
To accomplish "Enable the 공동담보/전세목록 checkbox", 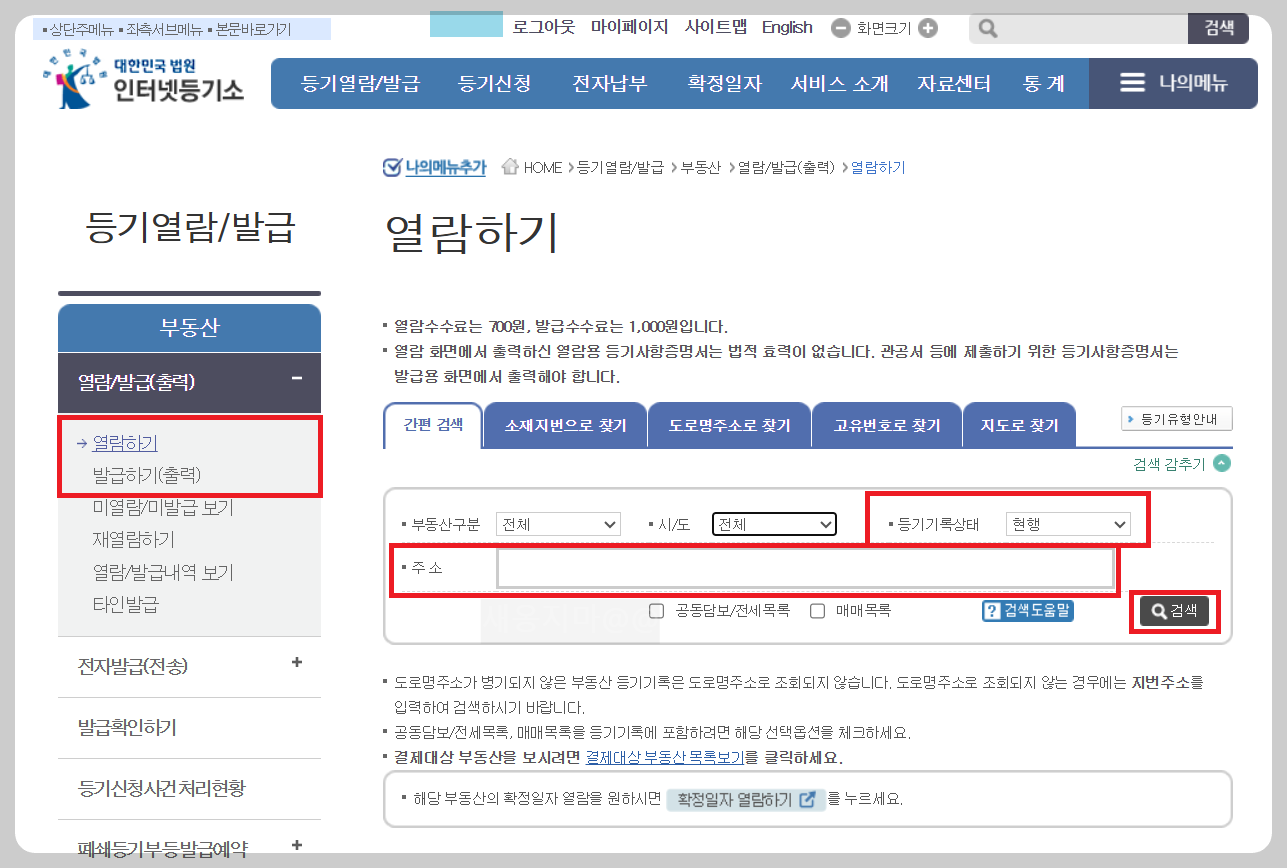I will click(656, 612).
